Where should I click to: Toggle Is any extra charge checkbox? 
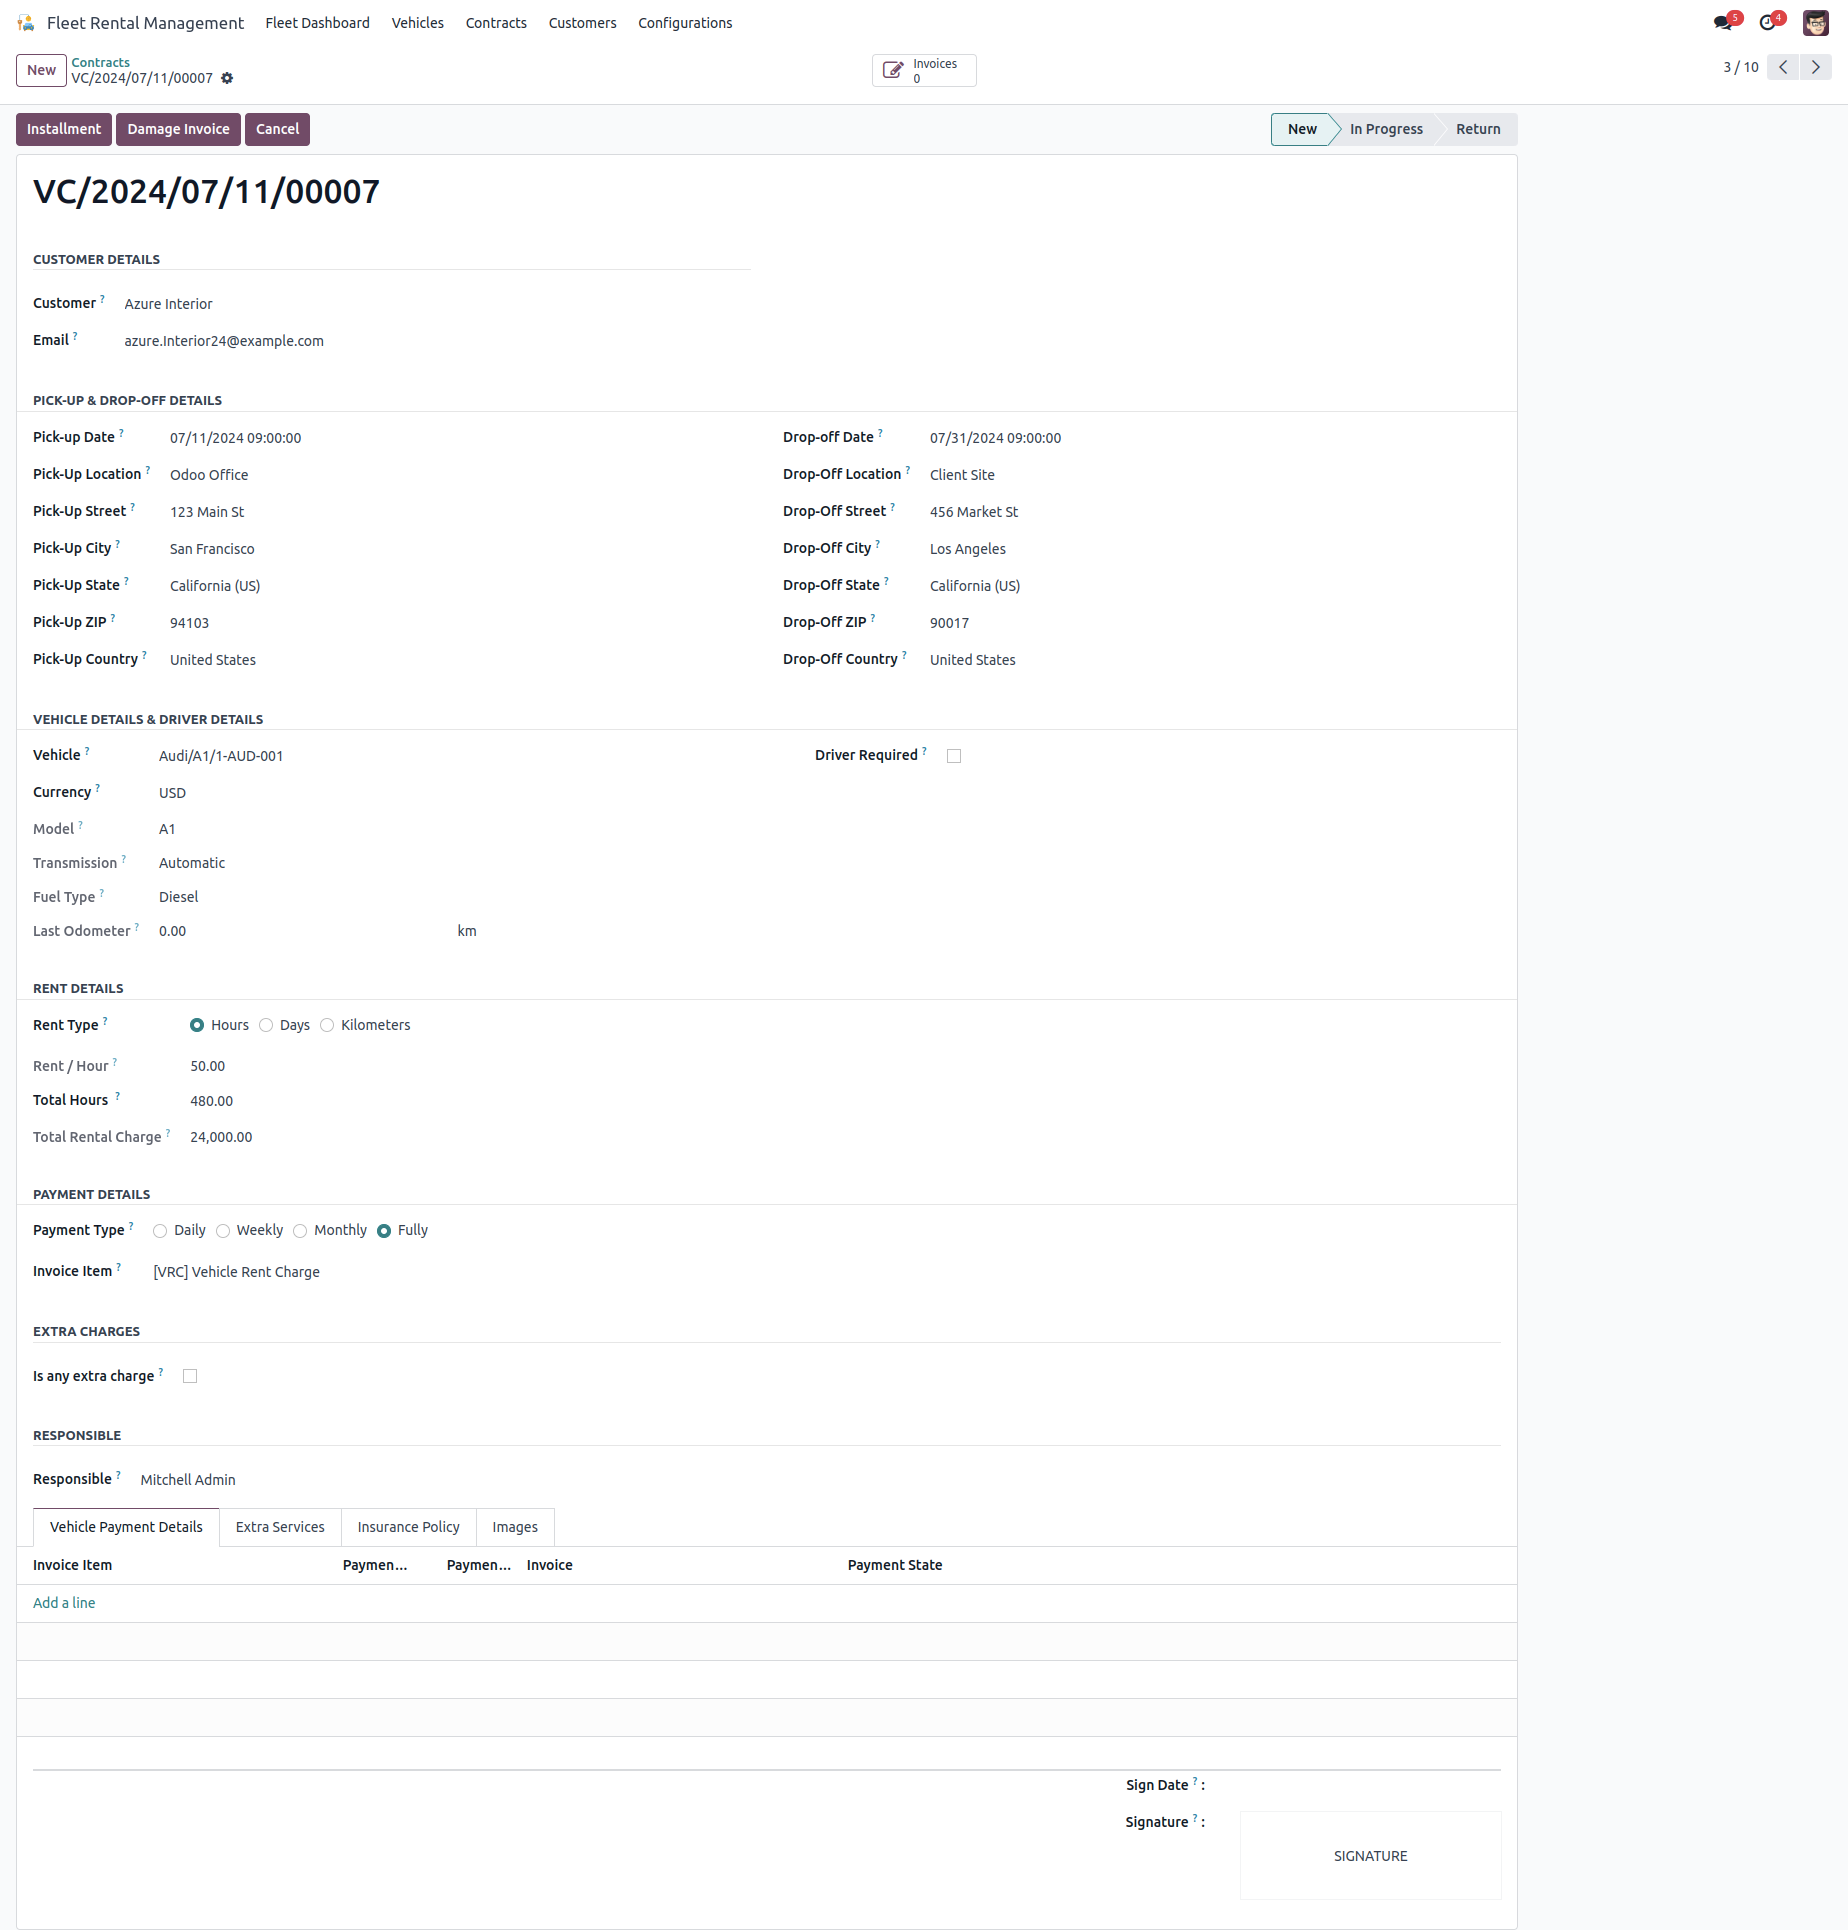click(x=190, y=1376)
